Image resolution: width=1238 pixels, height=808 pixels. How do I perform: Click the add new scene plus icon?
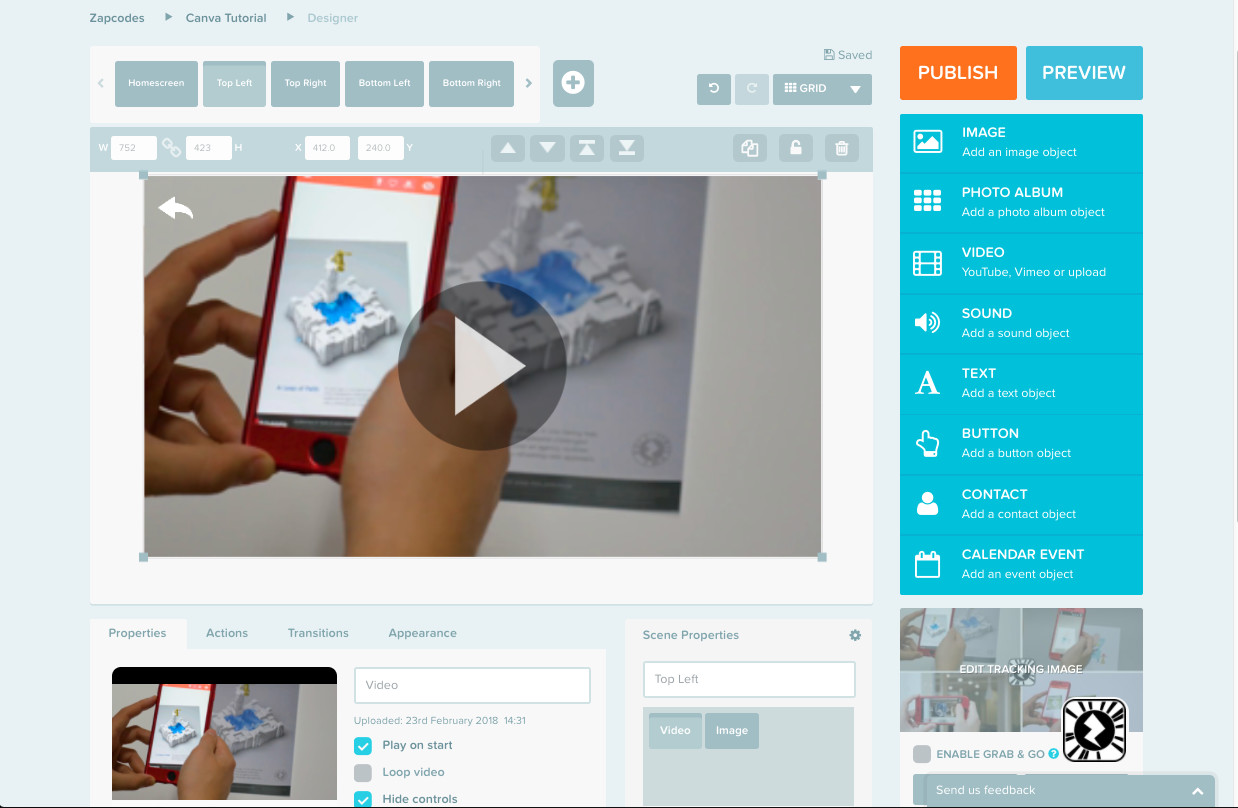pos(573,83)
